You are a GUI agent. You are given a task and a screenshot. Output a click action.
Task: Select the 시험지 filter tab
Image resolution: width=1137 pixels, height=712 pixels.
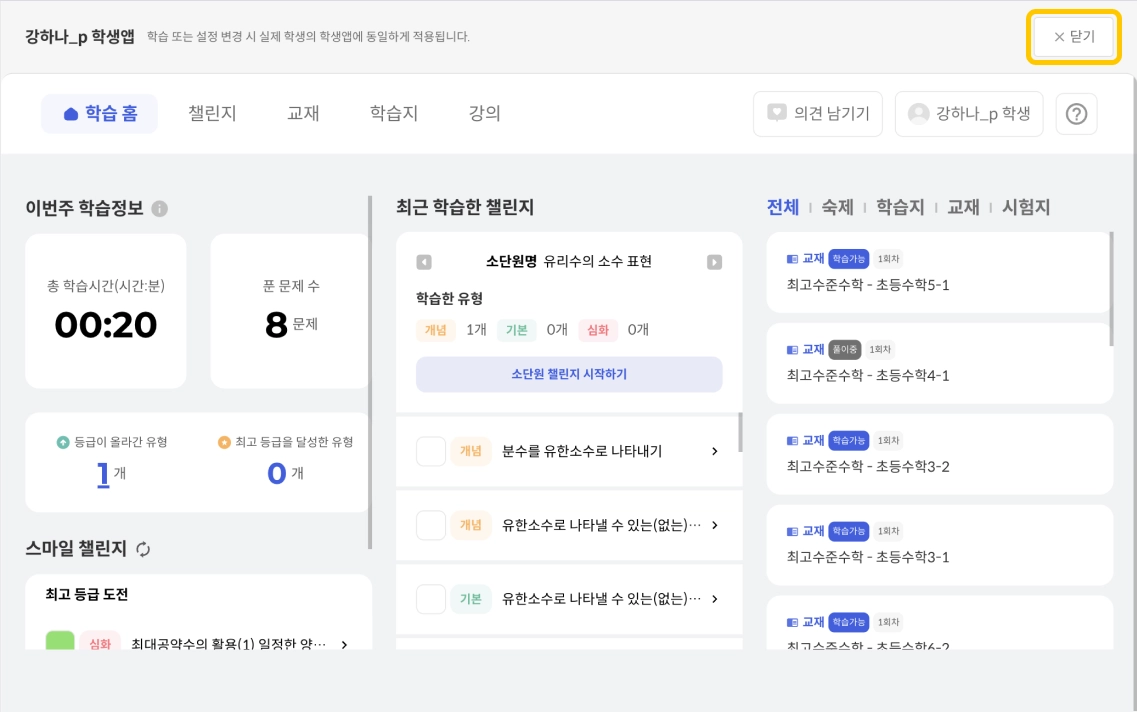click(1026, 207)
